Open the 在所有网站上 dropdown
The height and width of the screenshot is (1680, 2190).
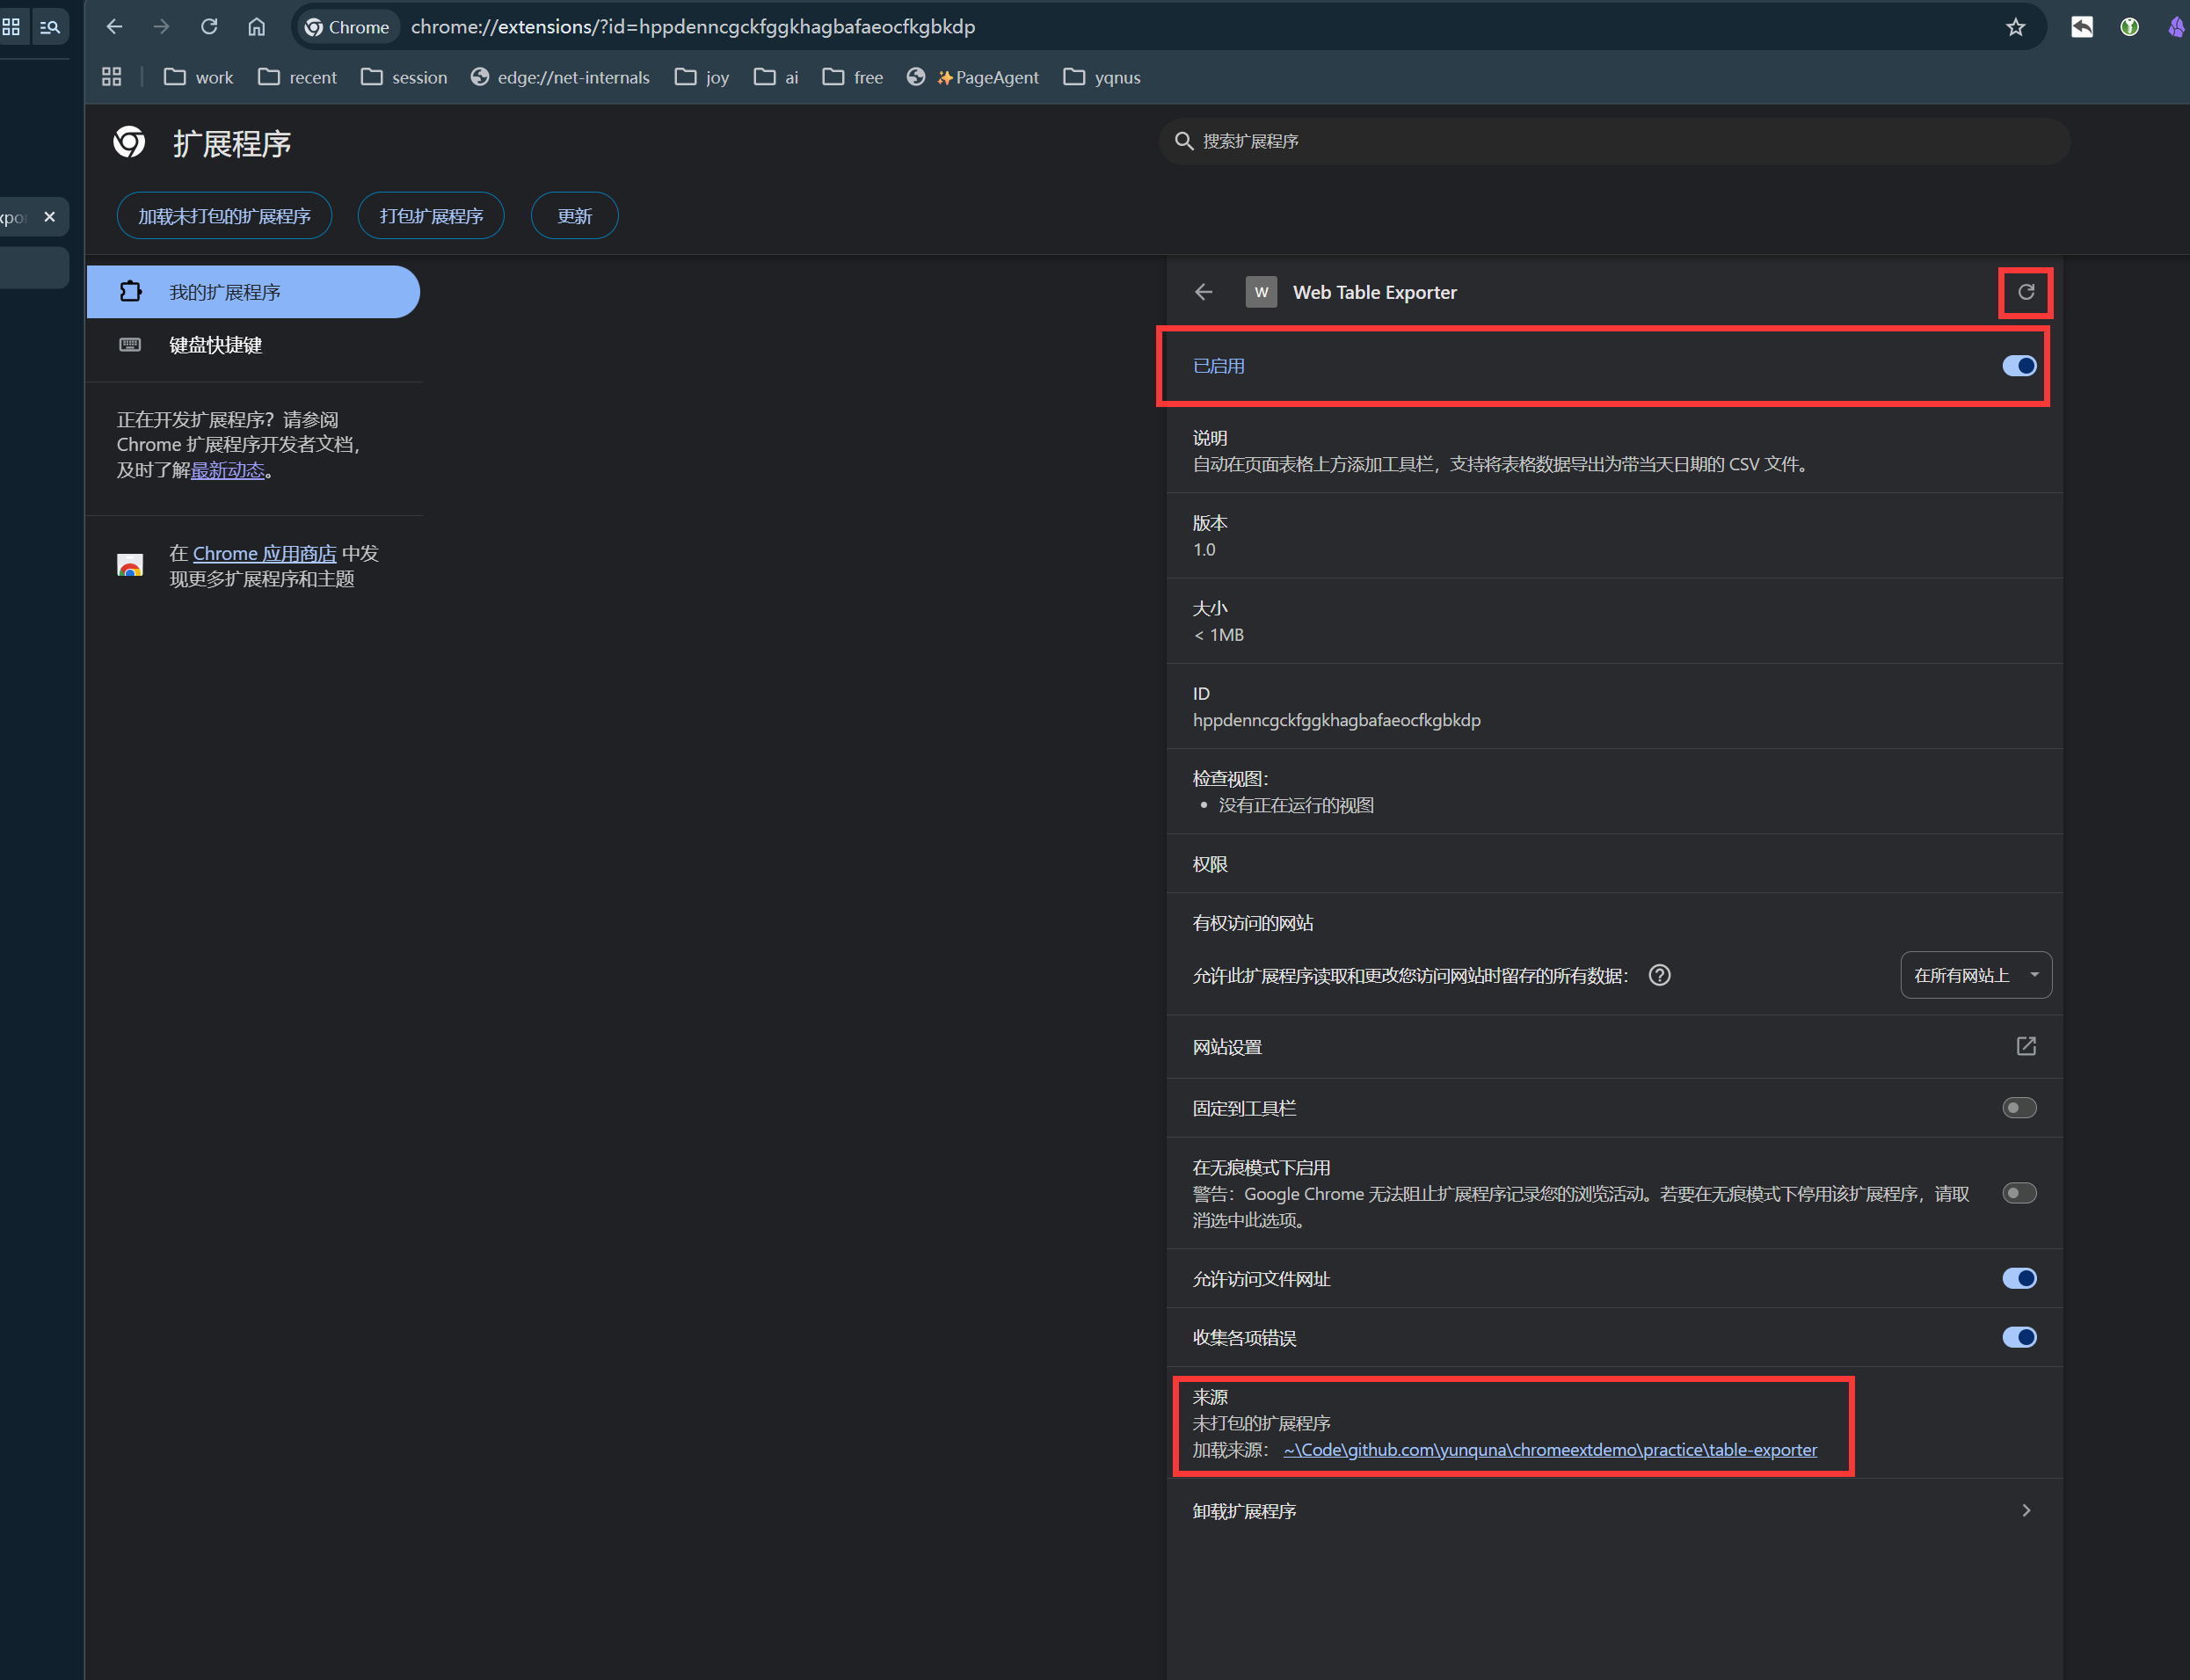click(1975, 975)
